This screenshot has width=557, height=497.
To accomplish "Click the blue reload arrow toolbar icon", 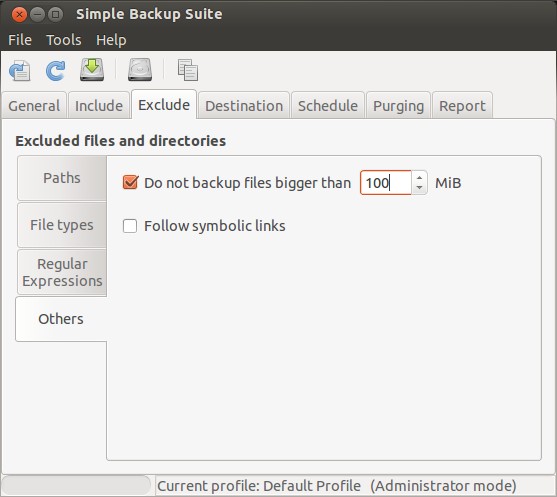I will click(x=55, y=70).
